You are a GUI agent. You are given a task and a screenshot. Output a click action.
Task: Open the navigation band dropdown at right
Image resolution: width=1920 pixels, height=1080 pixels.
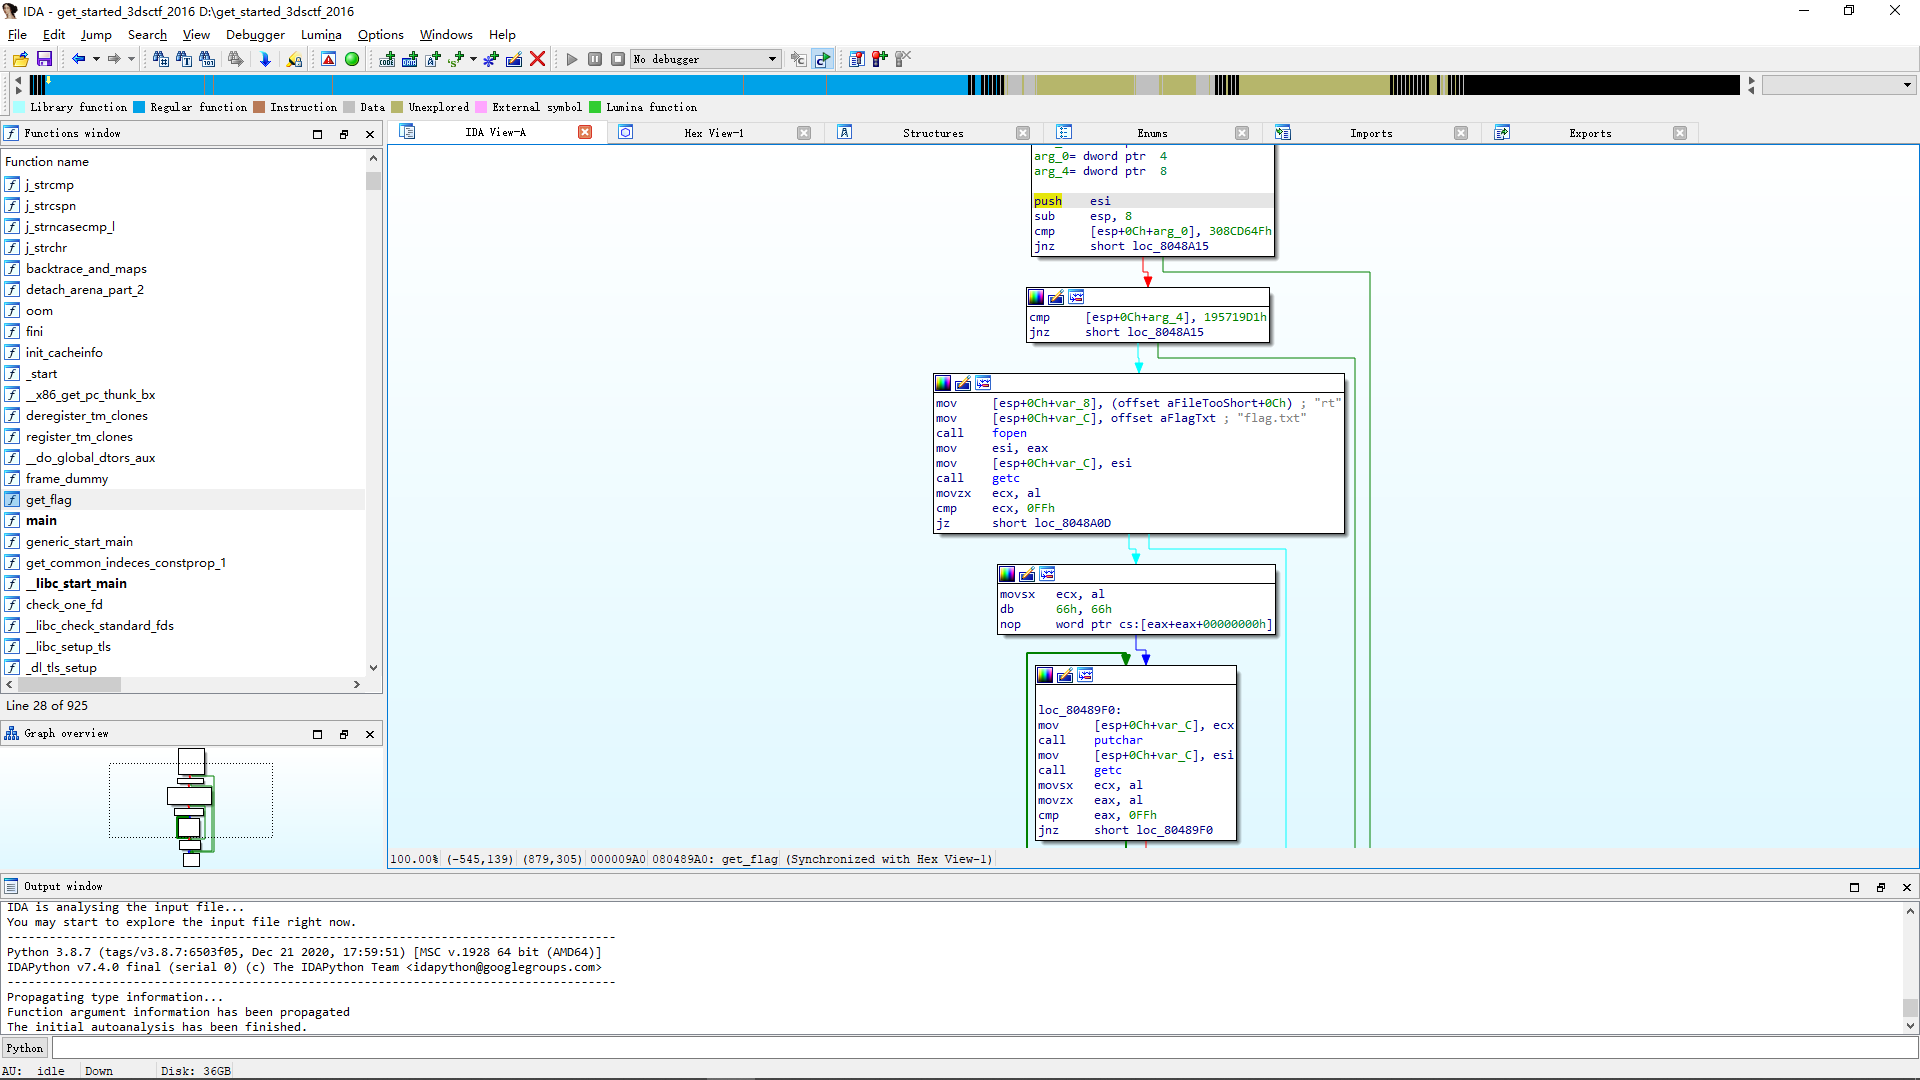(x=1907, y=85)
